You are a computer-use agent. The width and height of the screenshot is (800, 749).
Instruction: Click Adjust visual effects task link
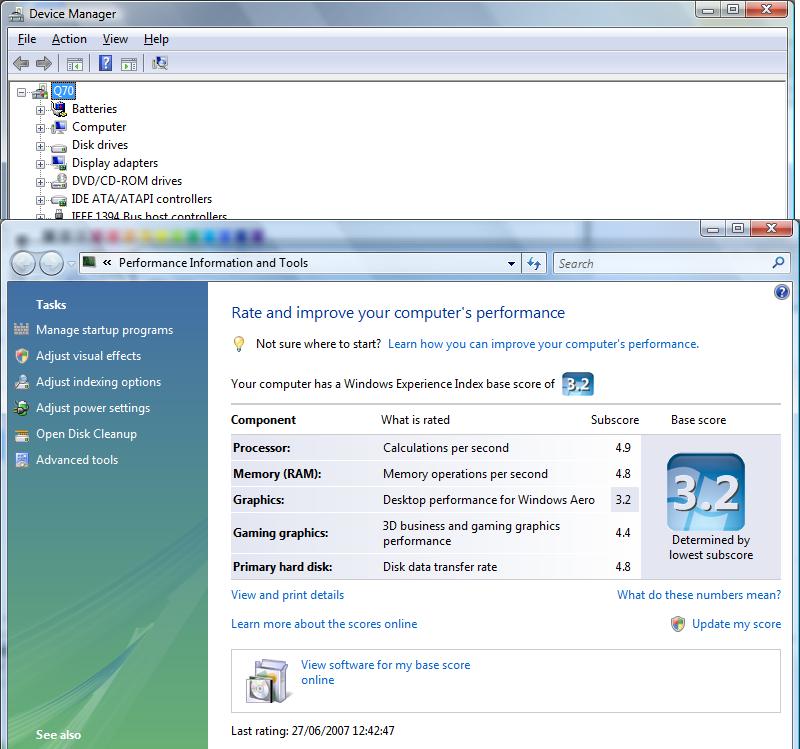coord(88,356)
